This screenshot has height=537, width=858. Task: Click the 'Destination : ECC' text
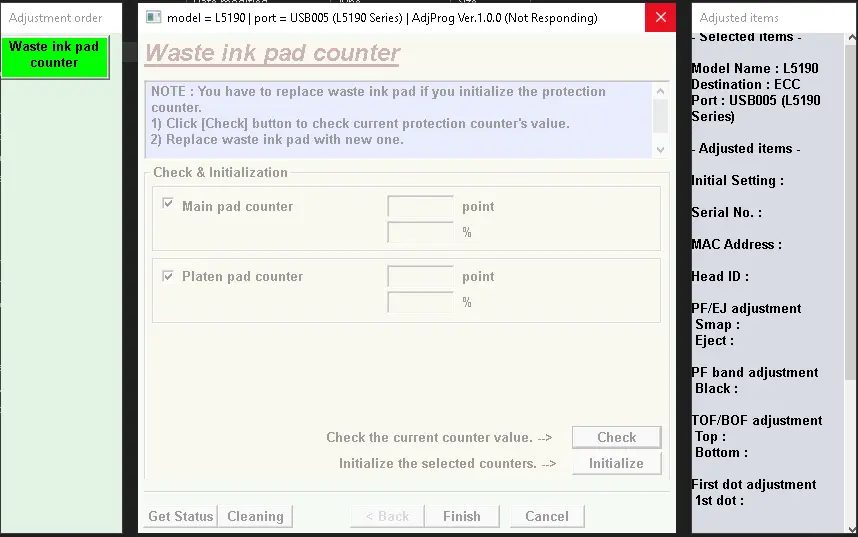click(x=745, y=84)
